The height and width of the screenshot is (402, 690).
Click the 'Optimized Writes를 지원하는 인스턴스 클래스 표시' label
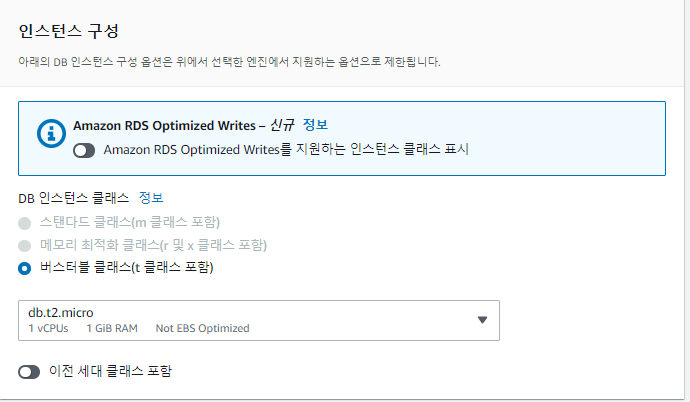coord(286,150)
